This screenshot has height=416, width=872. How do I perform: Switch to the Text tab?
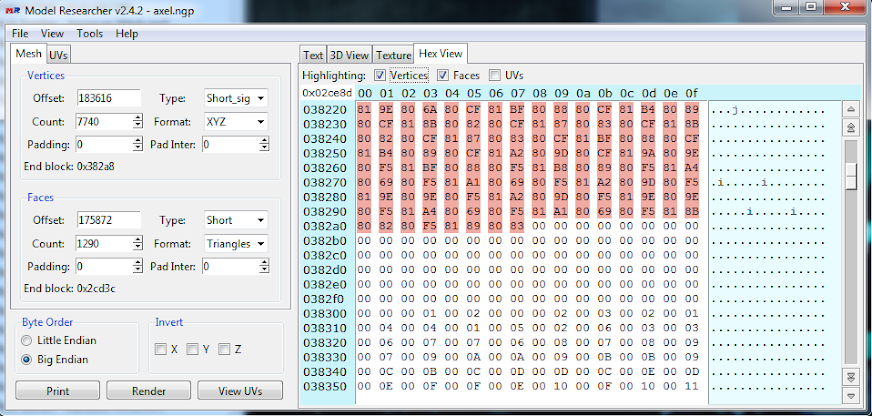pos(313,55)
